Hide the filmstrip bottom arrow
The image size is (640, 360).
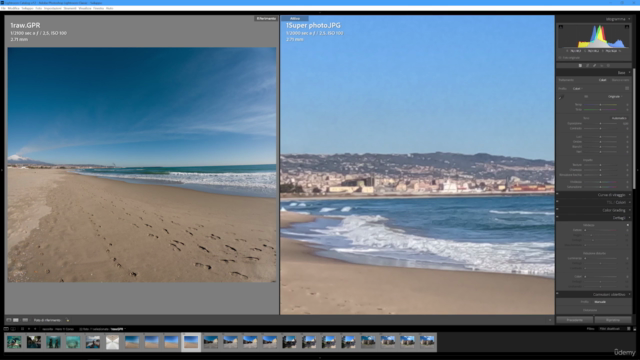[320, 358]
